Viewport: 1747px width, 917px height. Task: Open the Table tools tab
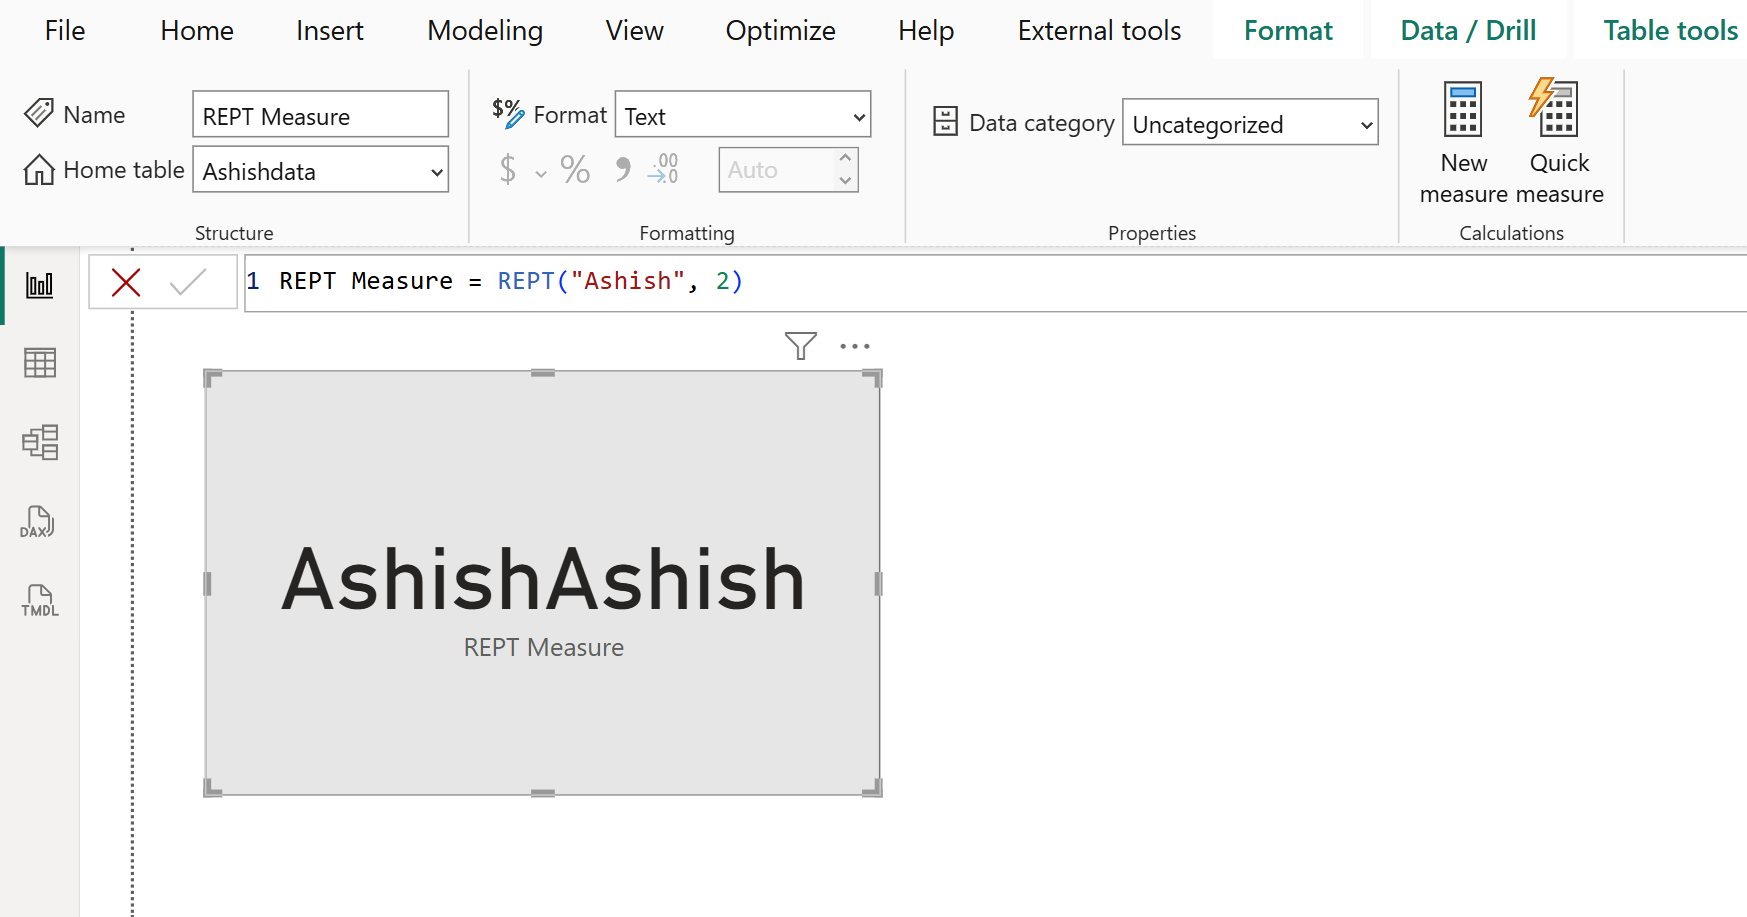(x=1670, y=30)
